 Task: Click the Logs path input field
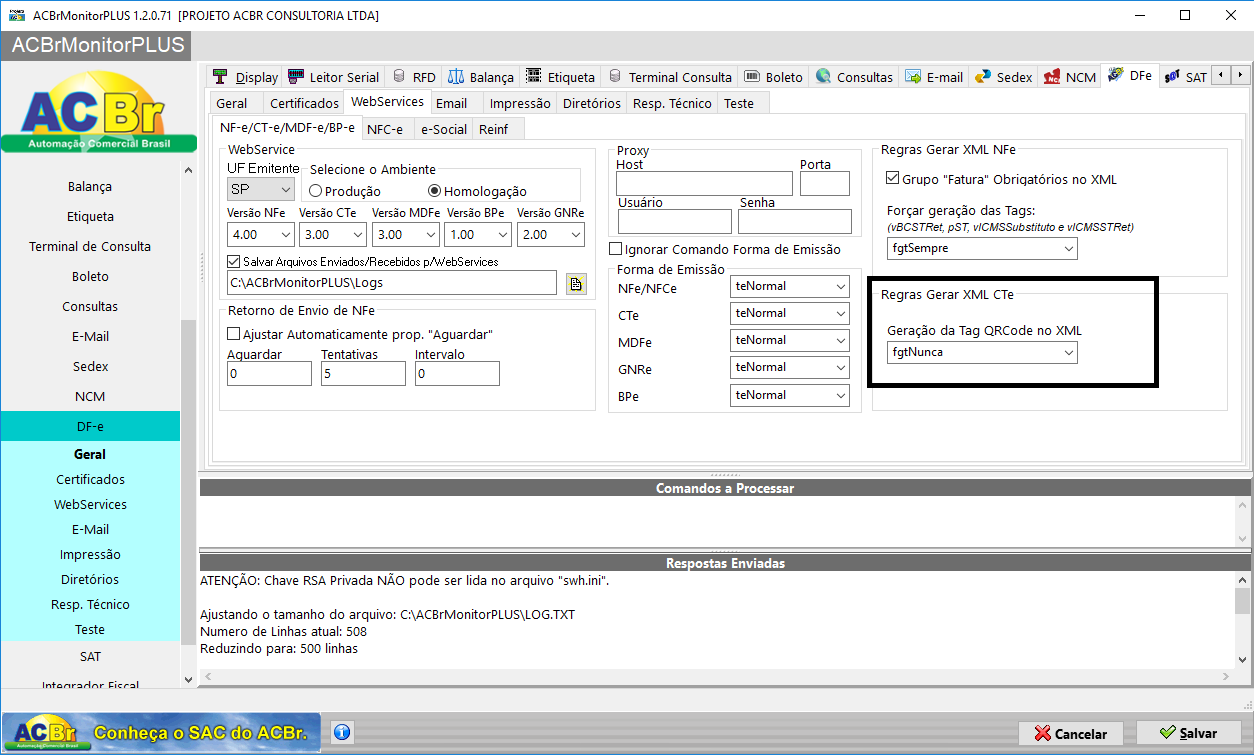392,284
